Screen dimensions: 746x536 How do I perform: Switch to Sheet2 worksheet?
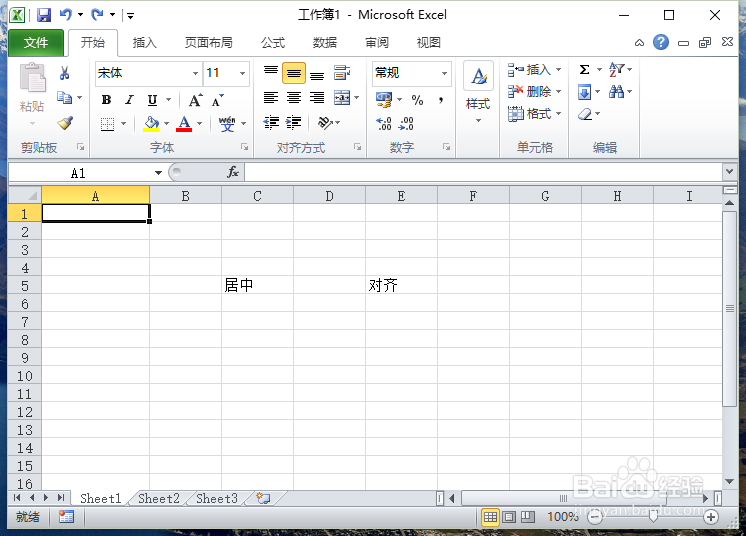[x=159, y=498]
